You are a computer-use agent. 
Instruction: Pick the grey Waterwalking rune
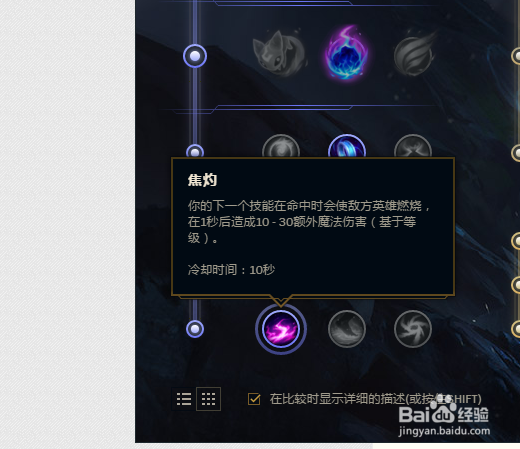pos(347,329)
